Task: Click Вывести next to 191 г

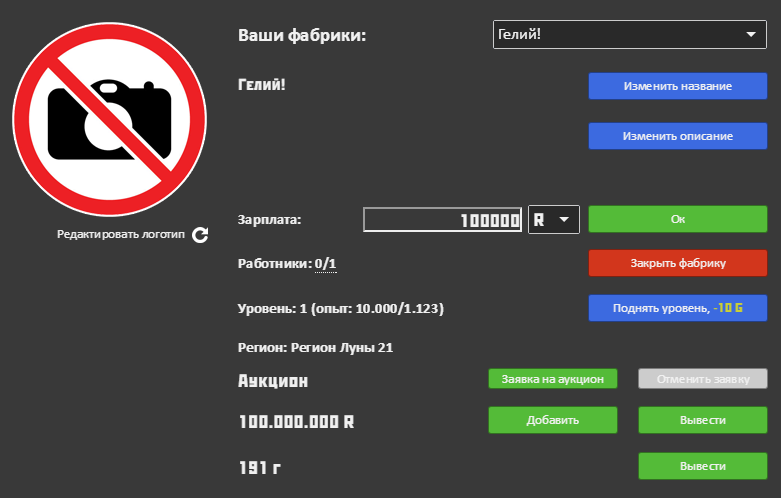Action: pos(702,466)
